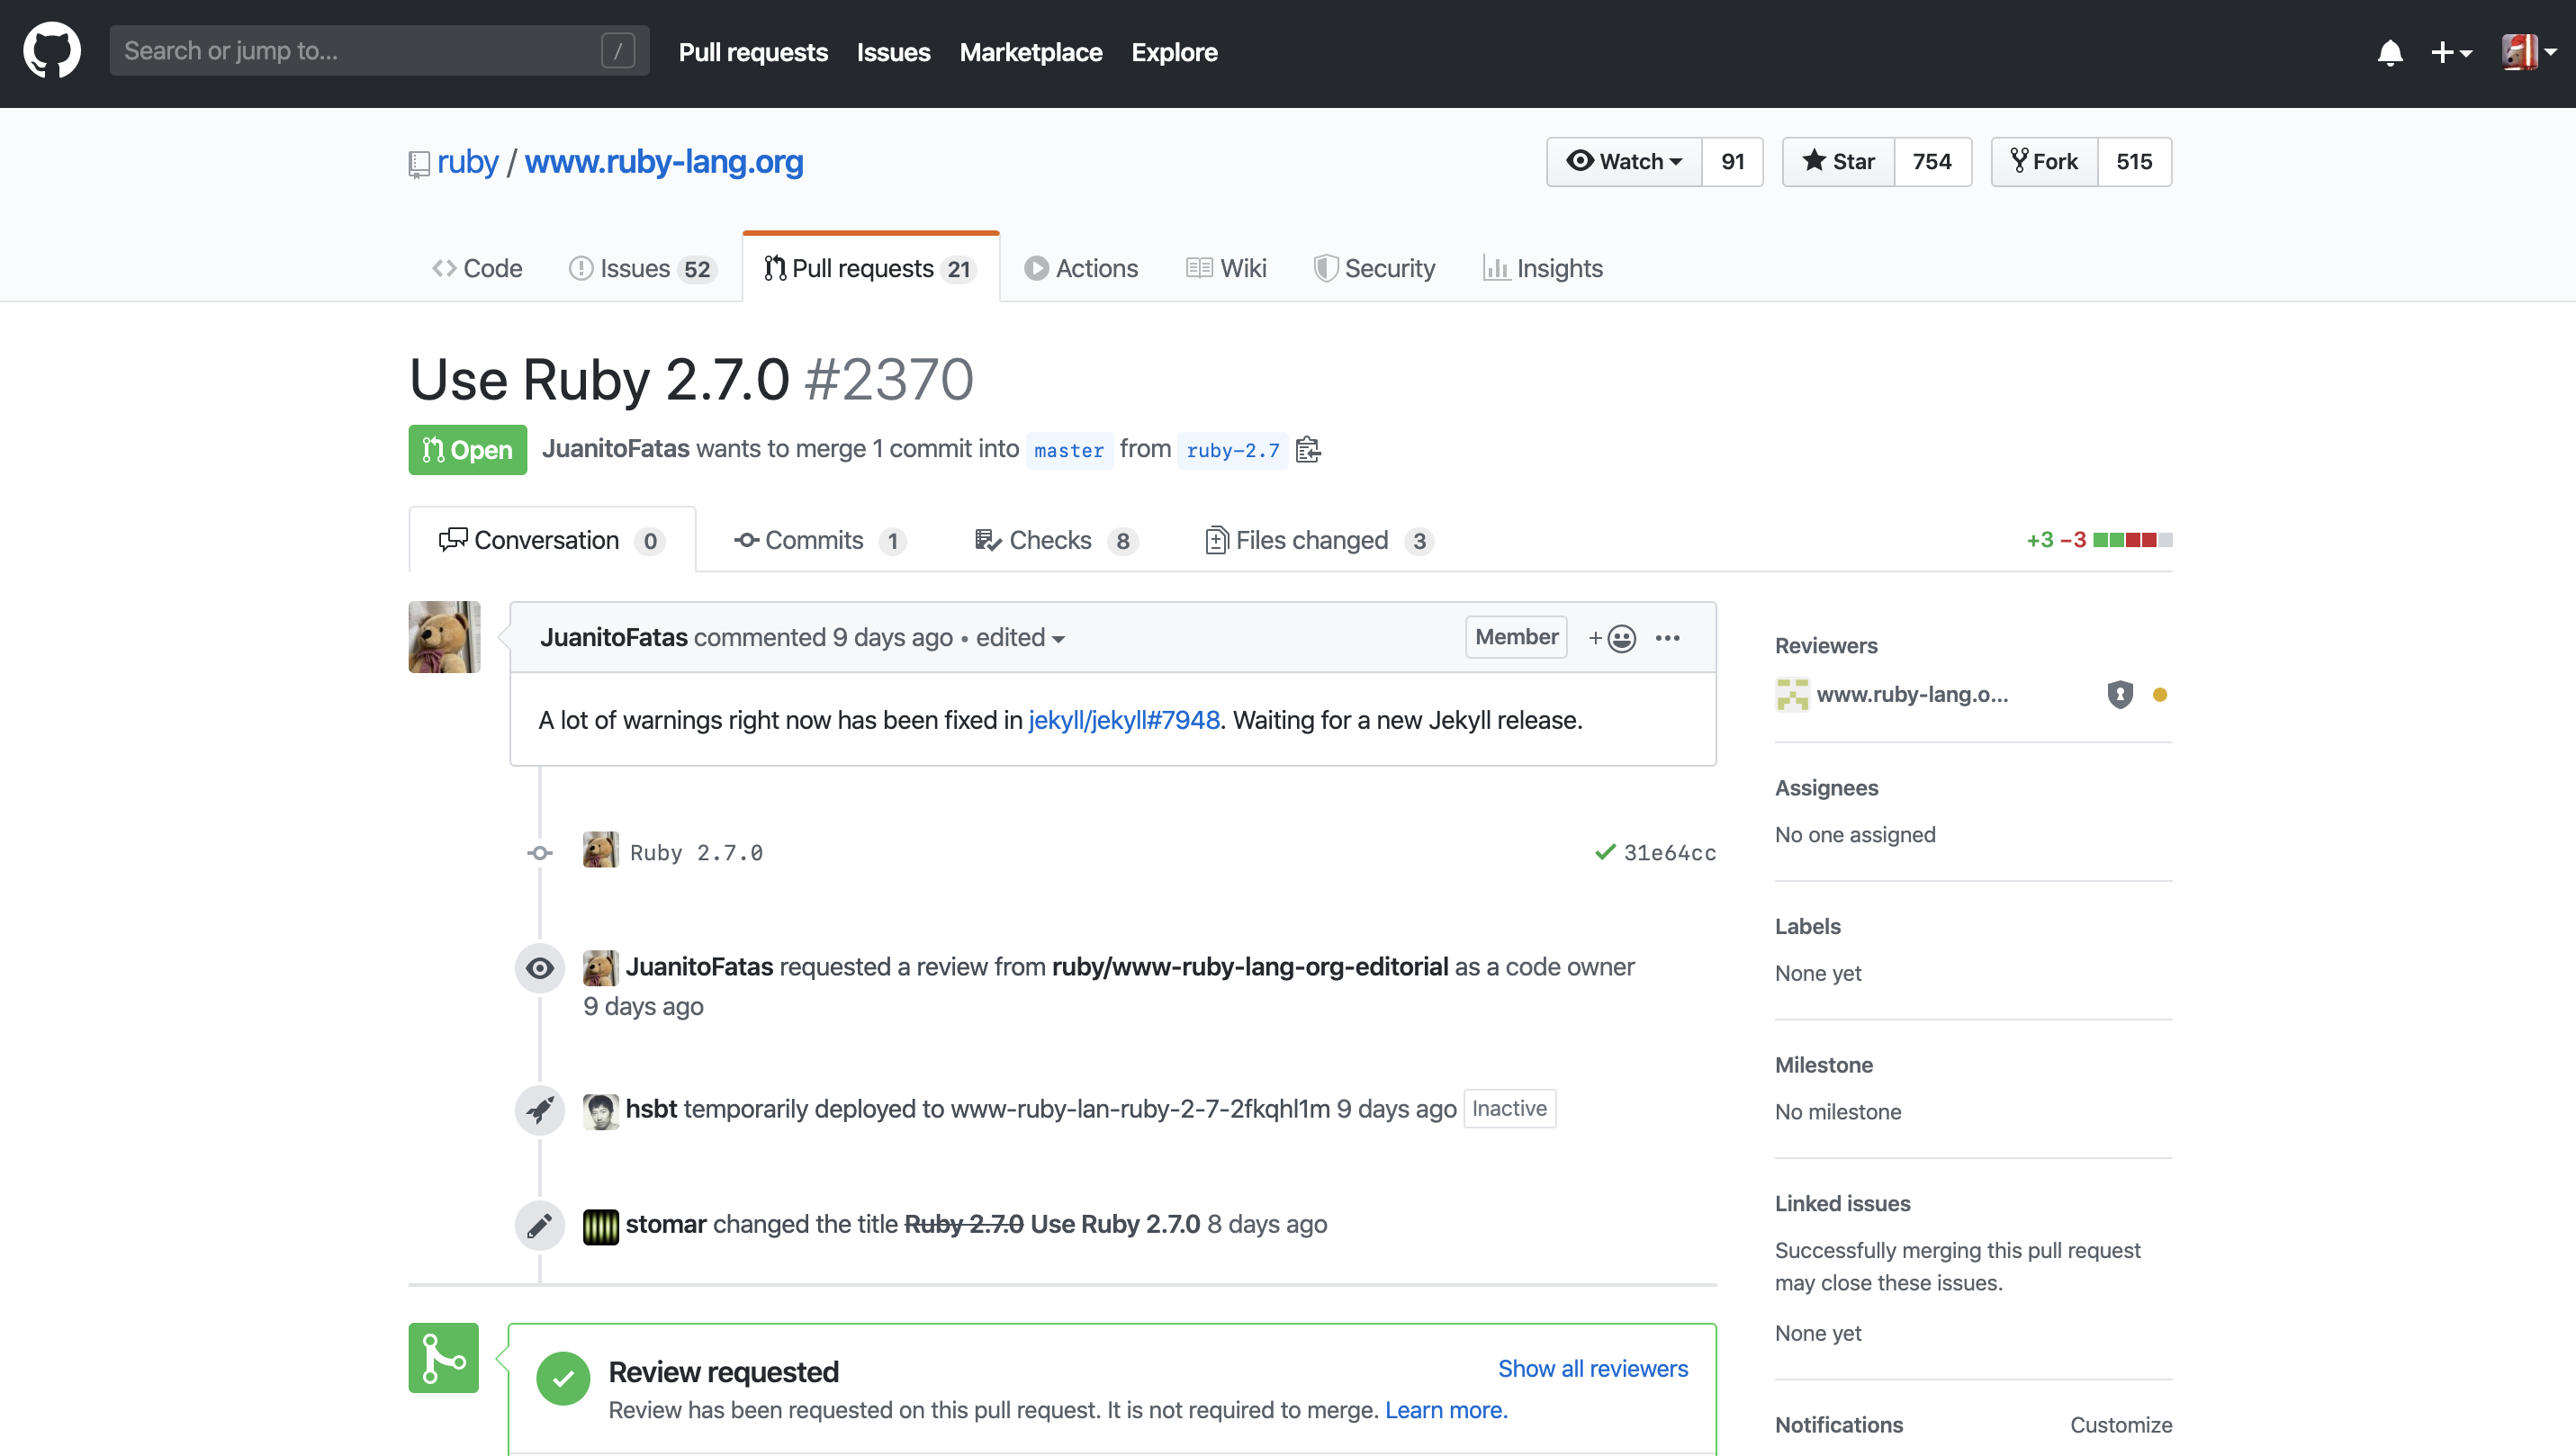Open the Learn more link

[x=1446, y=1410]
